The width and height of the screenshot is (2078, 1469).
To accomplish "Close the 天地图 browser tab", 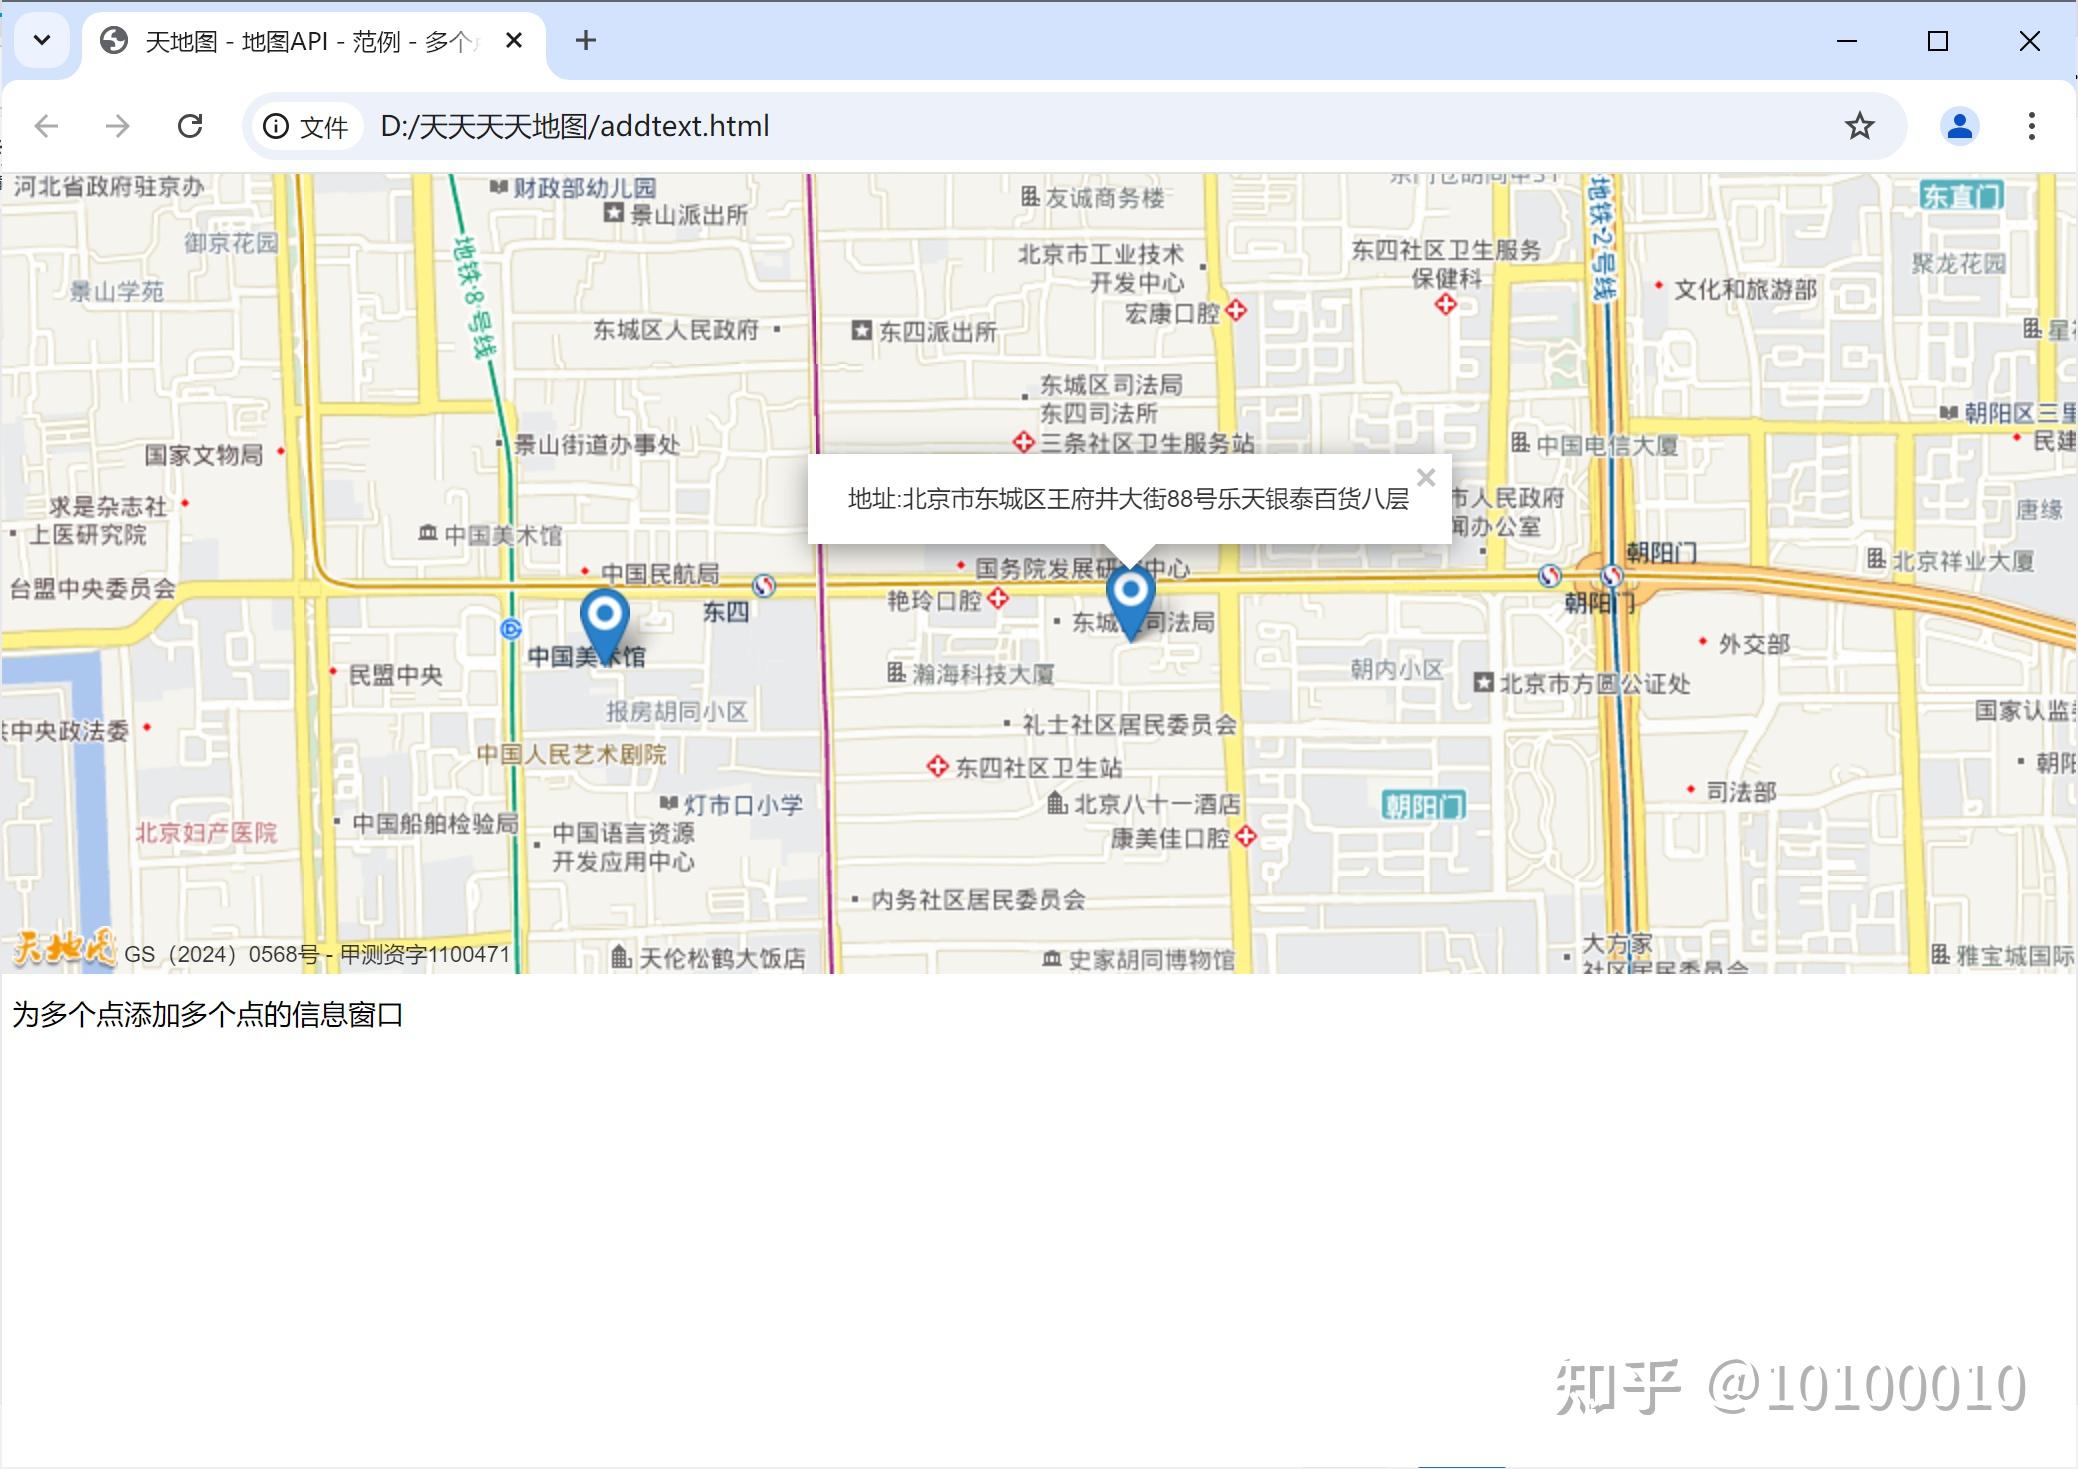I will [514, 41].
